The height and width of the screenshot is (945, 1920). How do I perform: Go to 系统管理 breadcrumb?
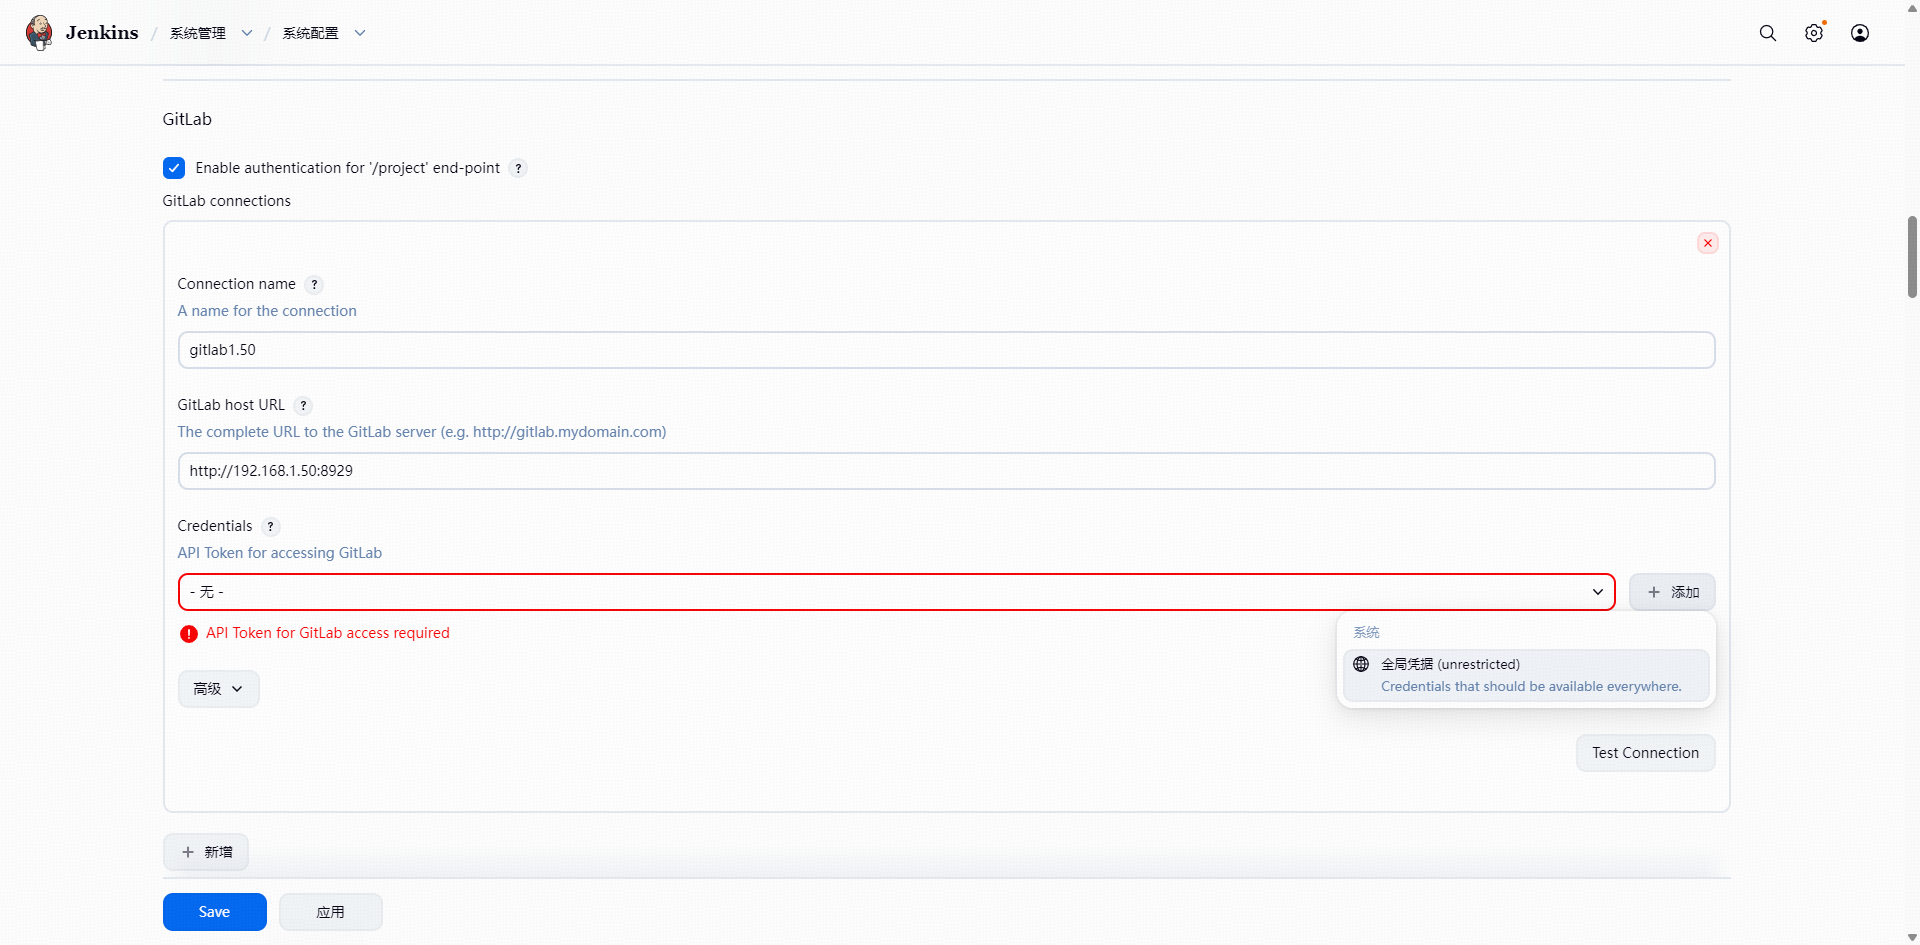tap(198, 33)
